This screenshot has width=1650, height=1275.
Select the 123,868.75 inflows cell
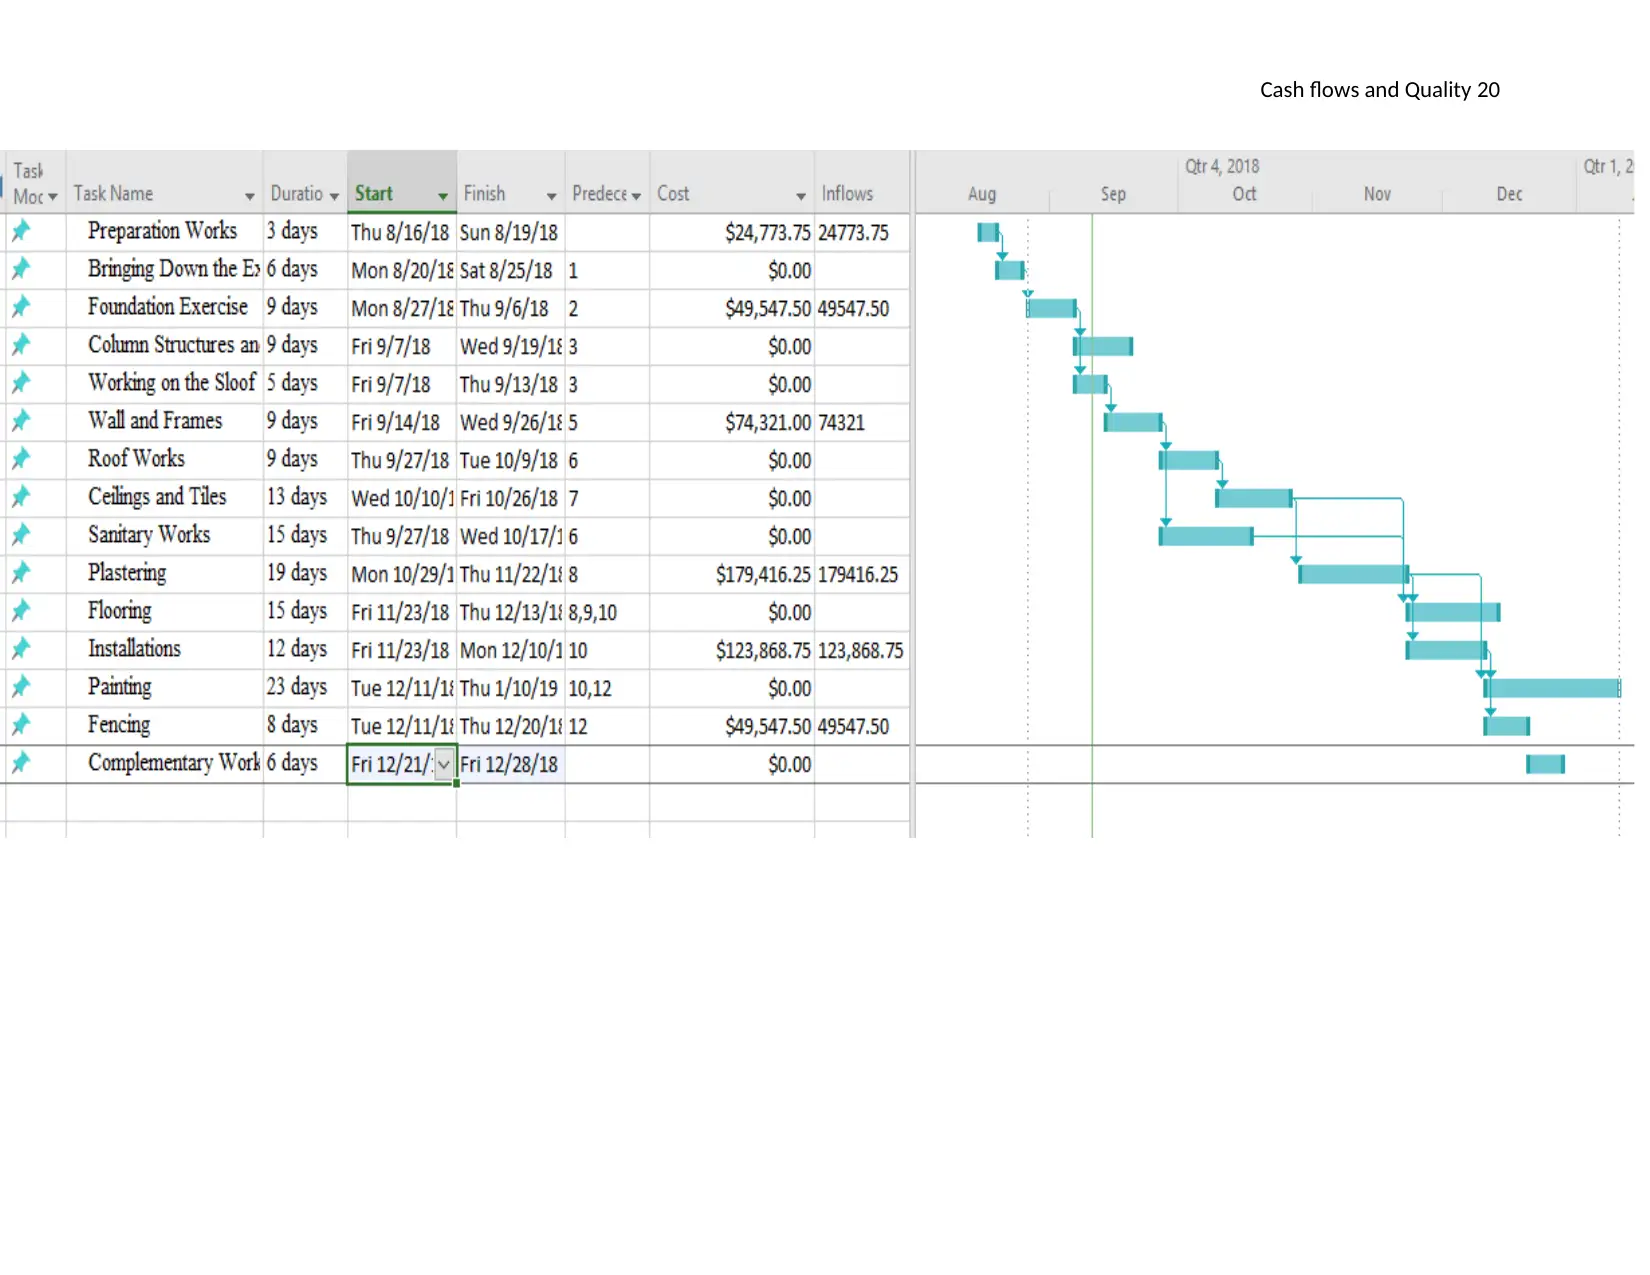tap(861, 650)
